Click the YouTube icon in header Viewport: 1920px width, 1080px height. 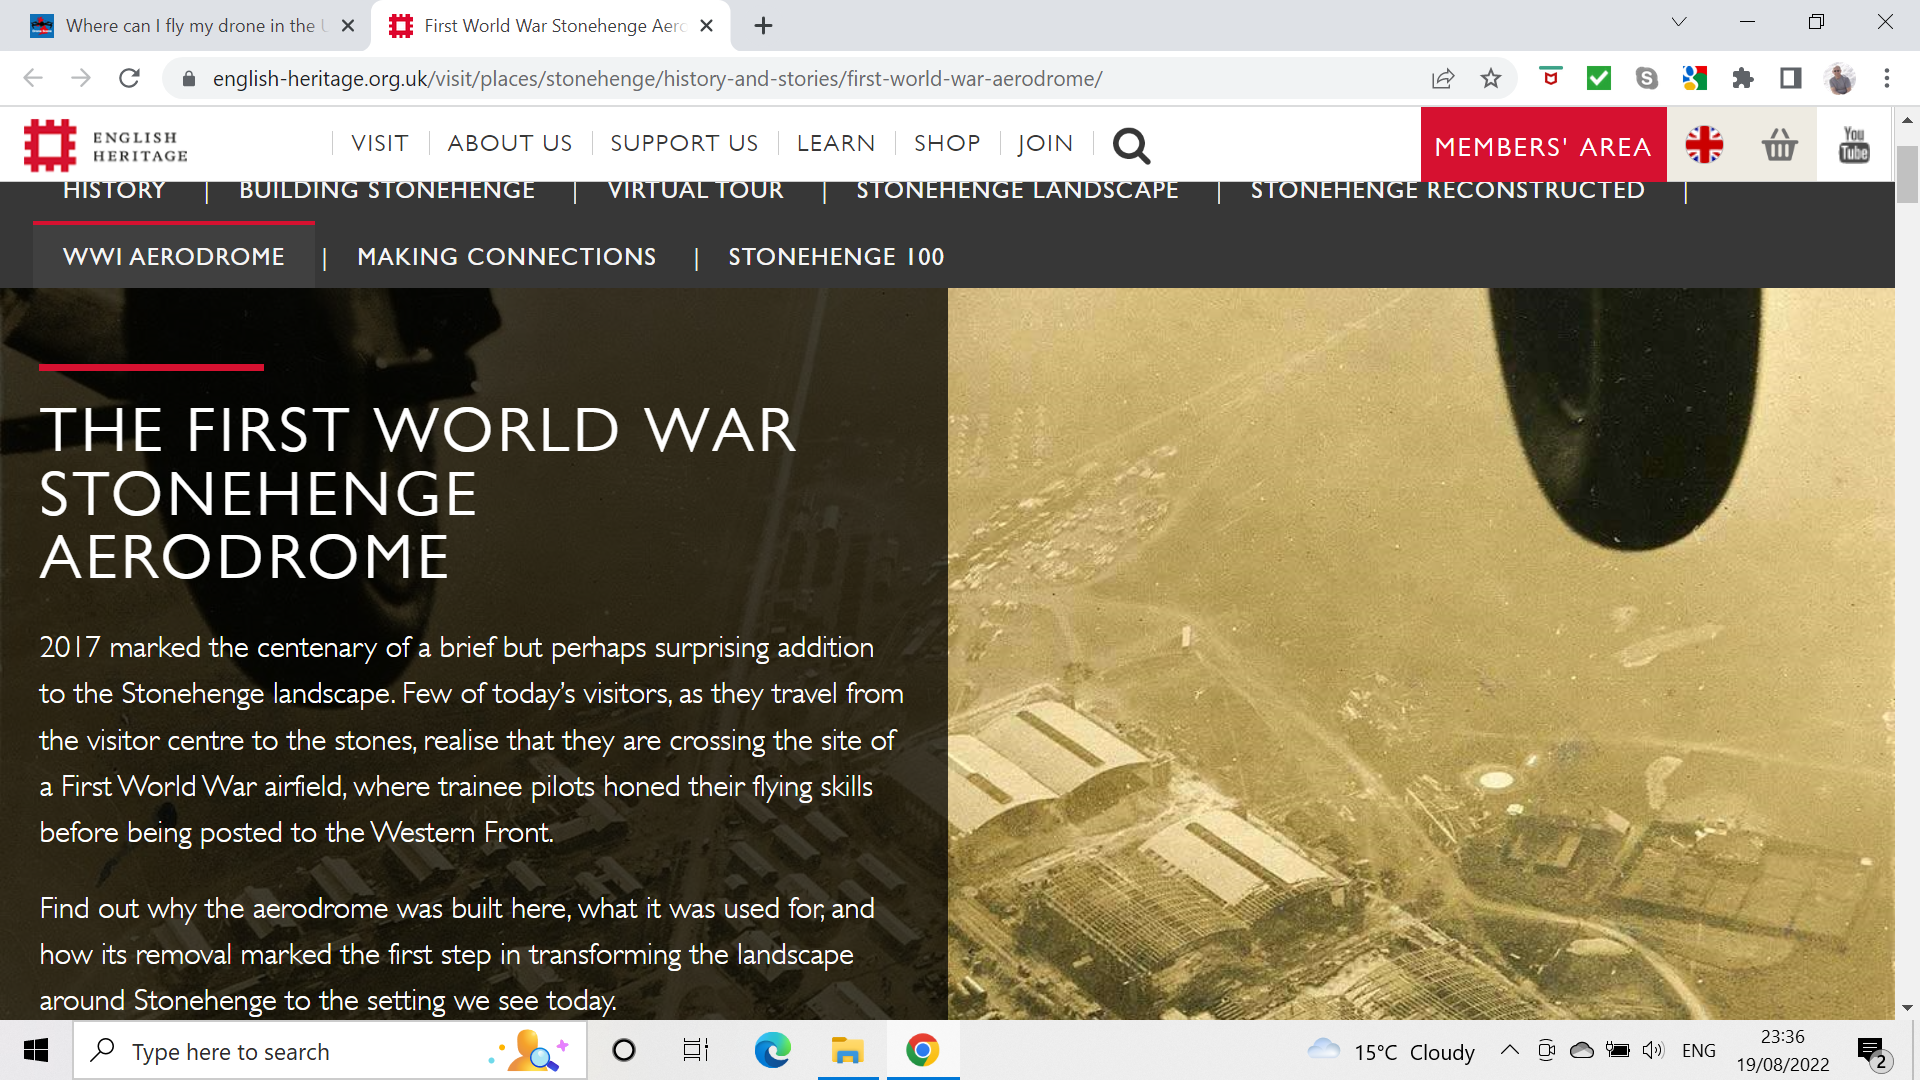1854,146
